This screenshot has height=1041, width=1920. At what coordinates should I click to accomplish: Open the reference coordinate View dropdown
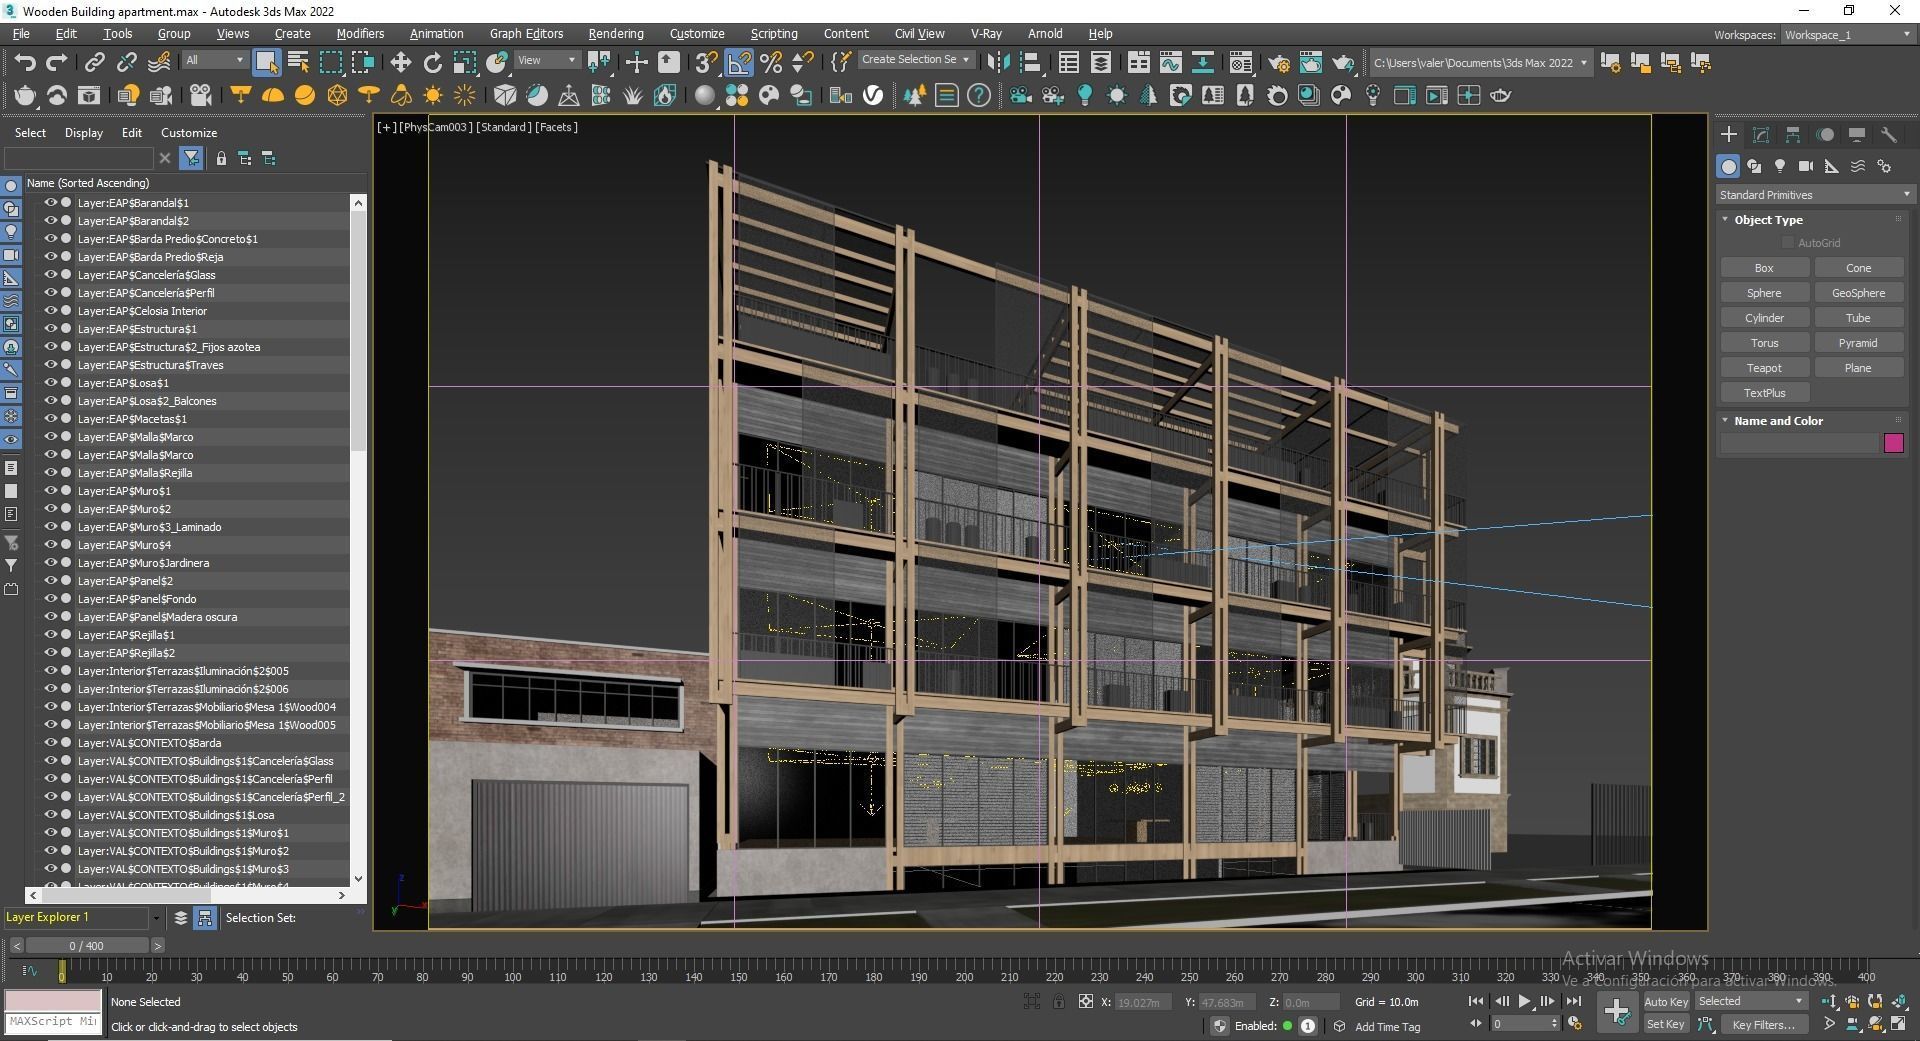tap(546, 60)
